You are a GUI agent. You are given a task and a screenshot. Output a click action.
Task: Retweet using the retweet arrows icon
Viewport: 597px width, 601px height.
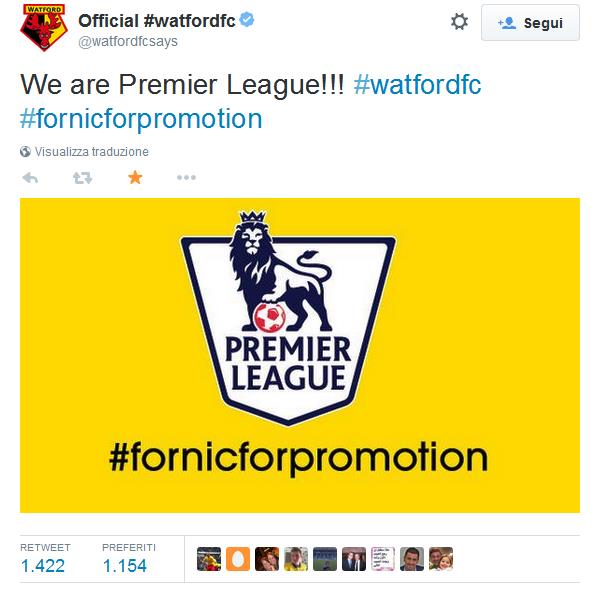click(82, 178)
